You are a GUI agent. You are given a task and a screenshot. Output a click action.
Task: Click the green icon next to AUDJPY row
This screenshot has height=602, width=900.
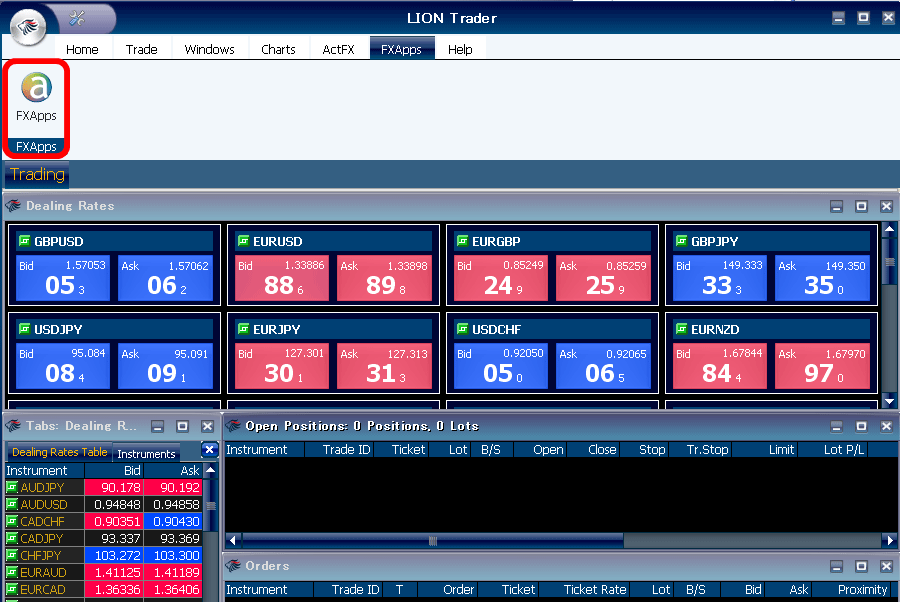(x=12, y=488)
